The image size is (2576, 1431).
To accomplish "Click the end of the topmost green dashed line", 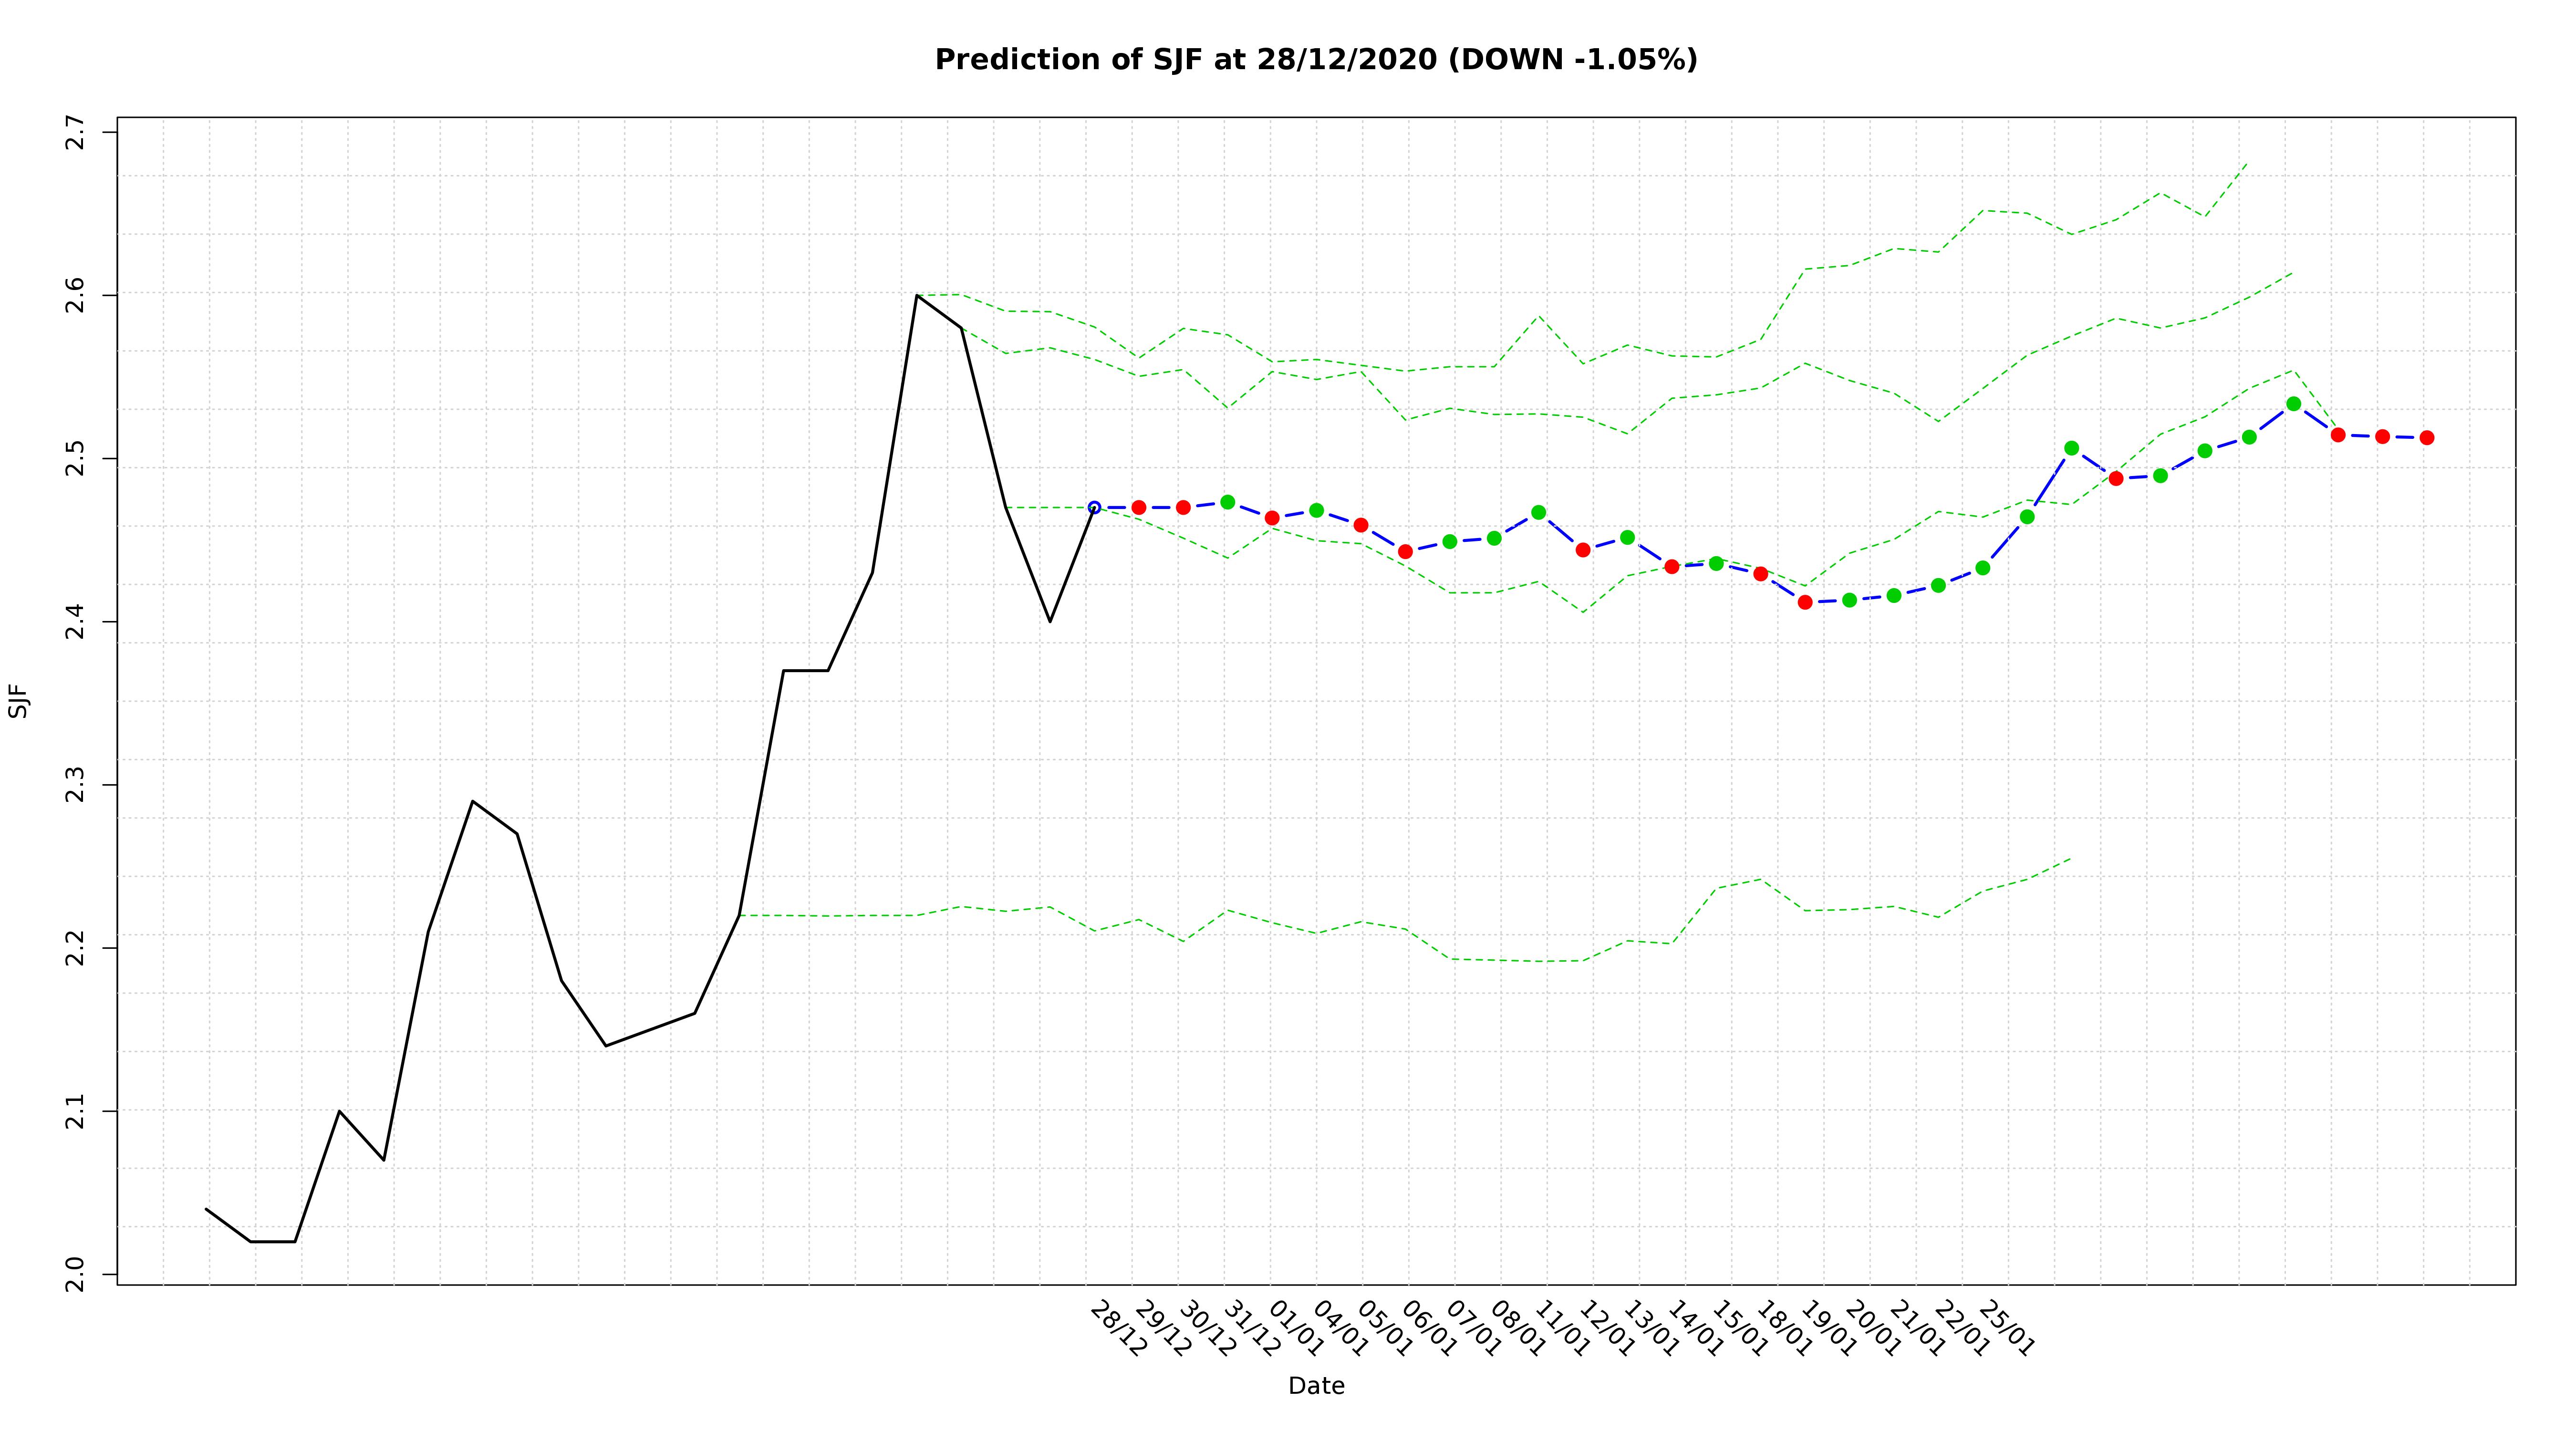I will tap(2248, 163).
